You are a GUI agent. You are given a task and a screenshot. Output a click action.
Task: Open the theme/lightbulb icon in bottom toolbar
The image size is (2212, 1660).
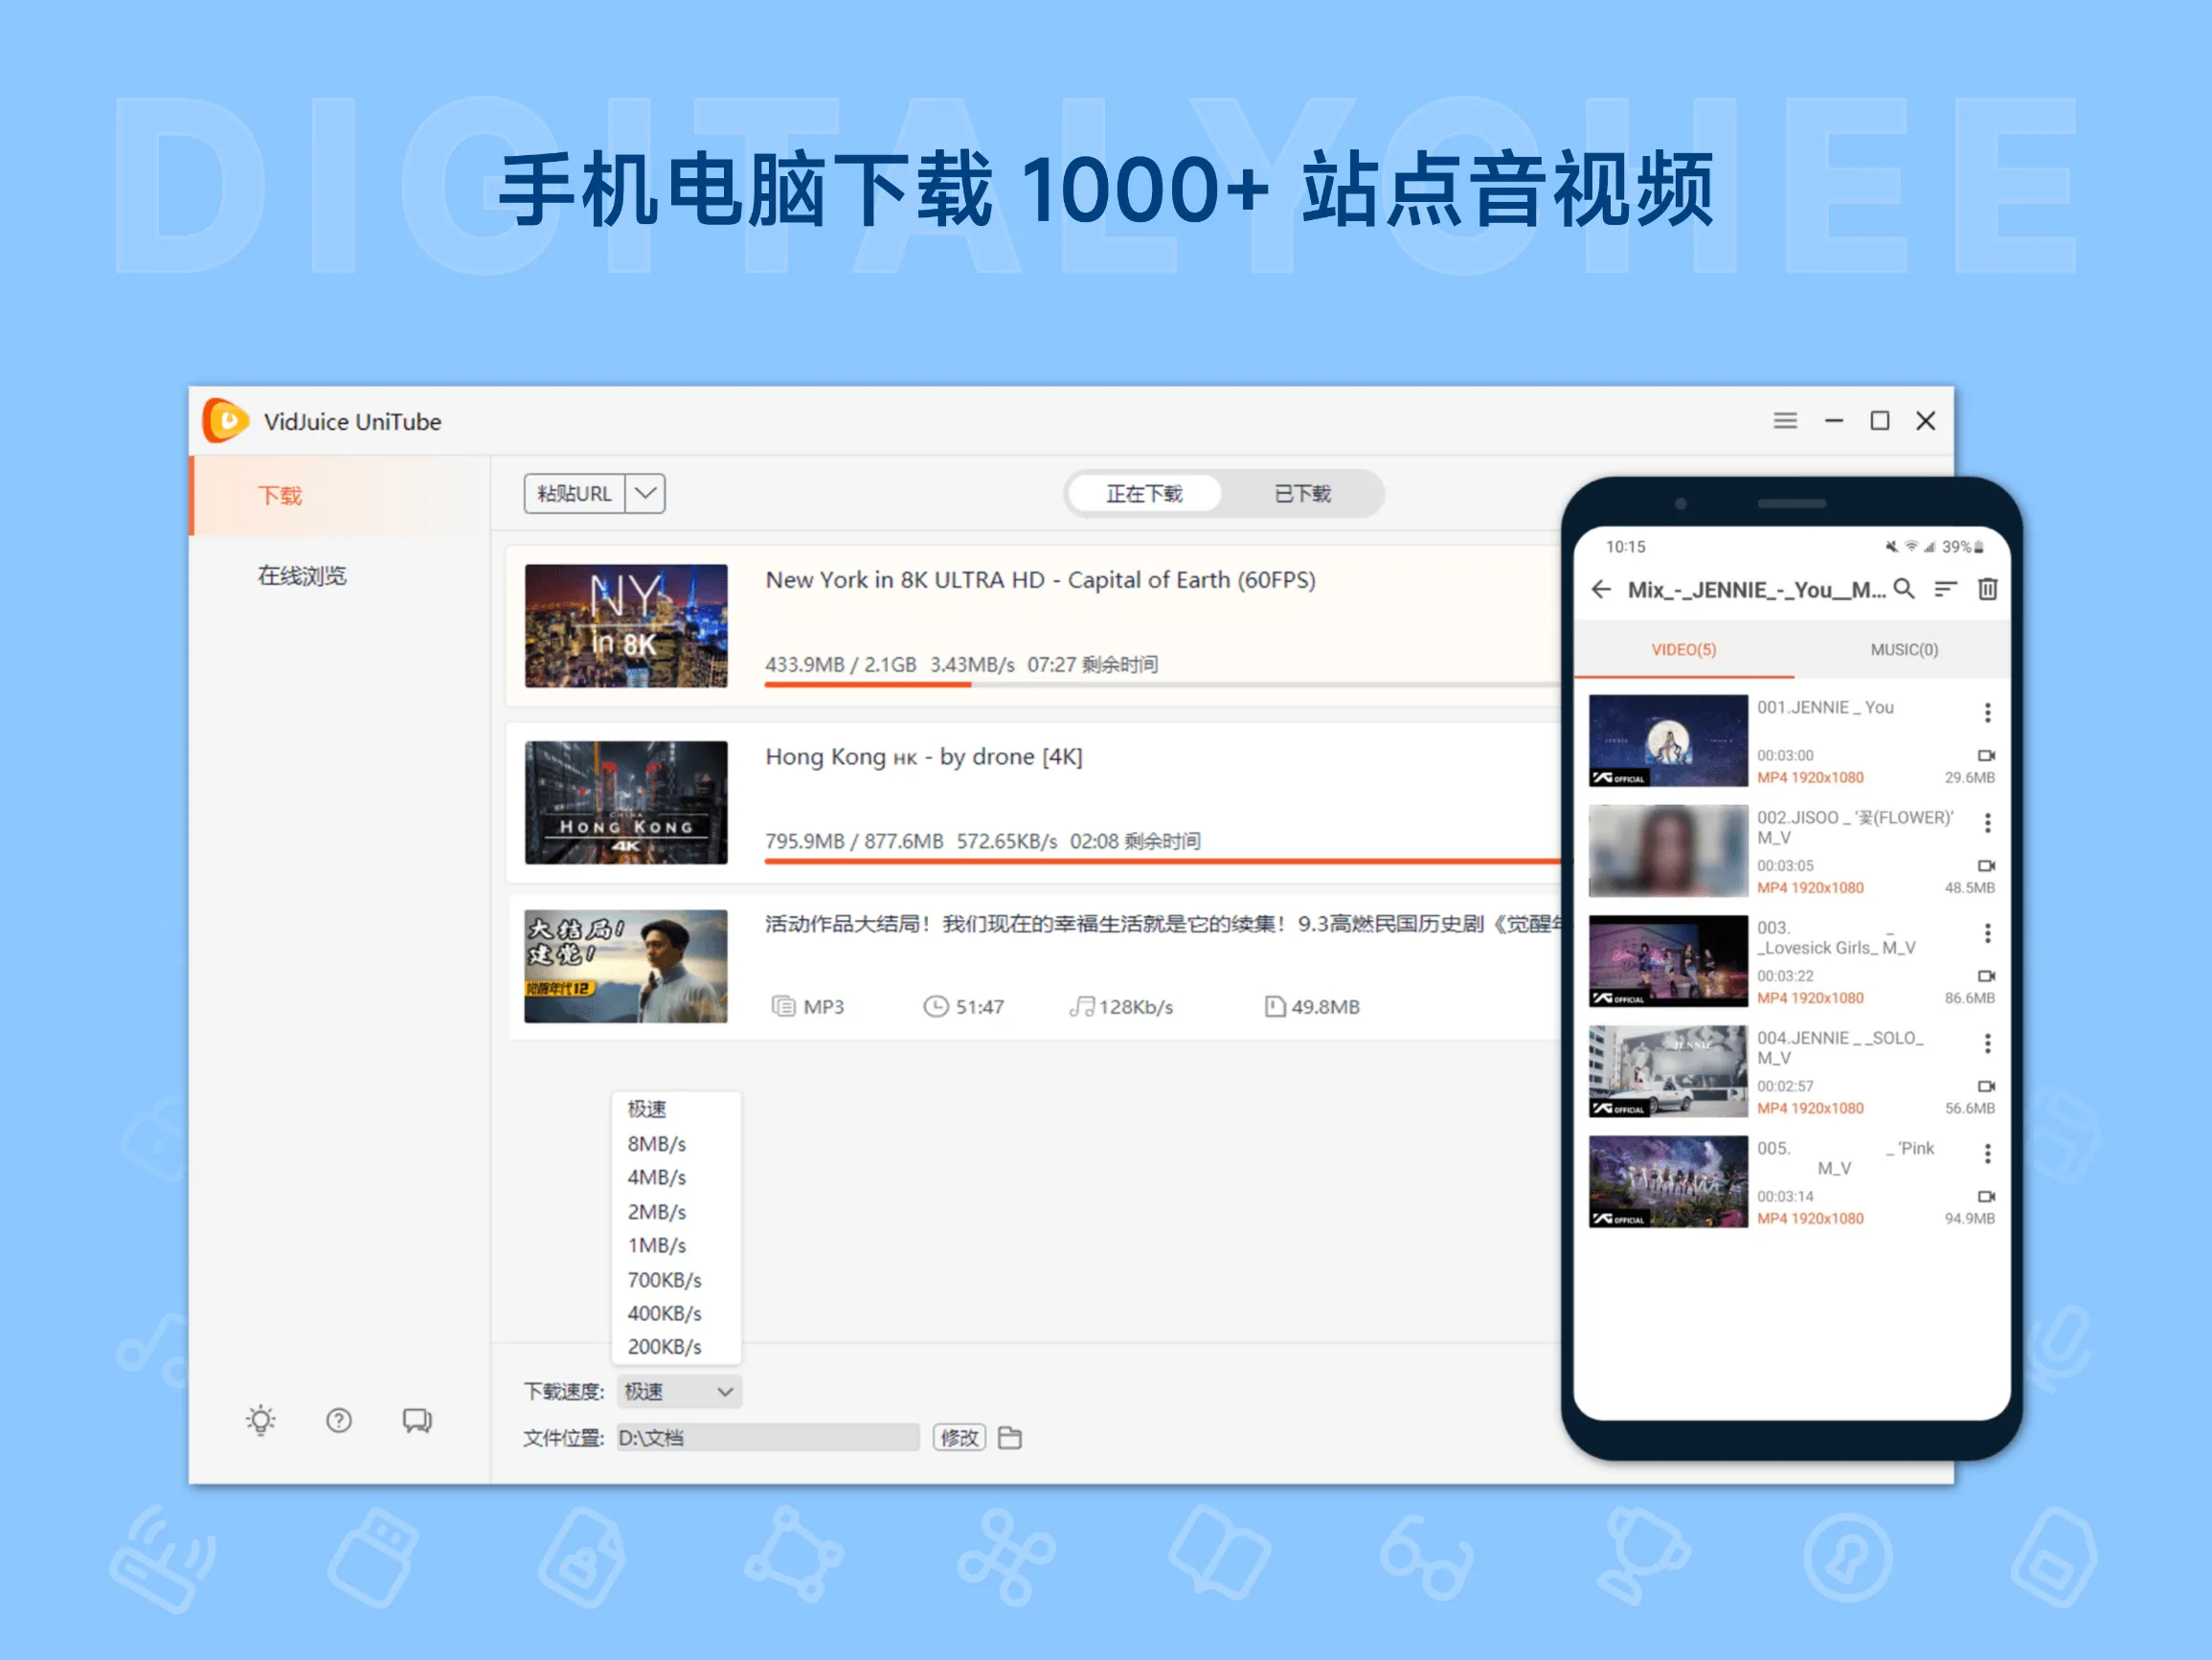(x=261, y=1419)
